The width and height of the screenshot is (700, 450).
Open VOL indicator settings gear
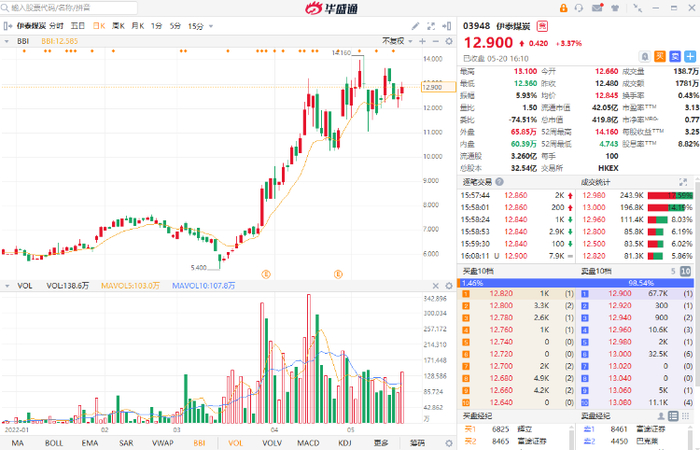(449, 286)
